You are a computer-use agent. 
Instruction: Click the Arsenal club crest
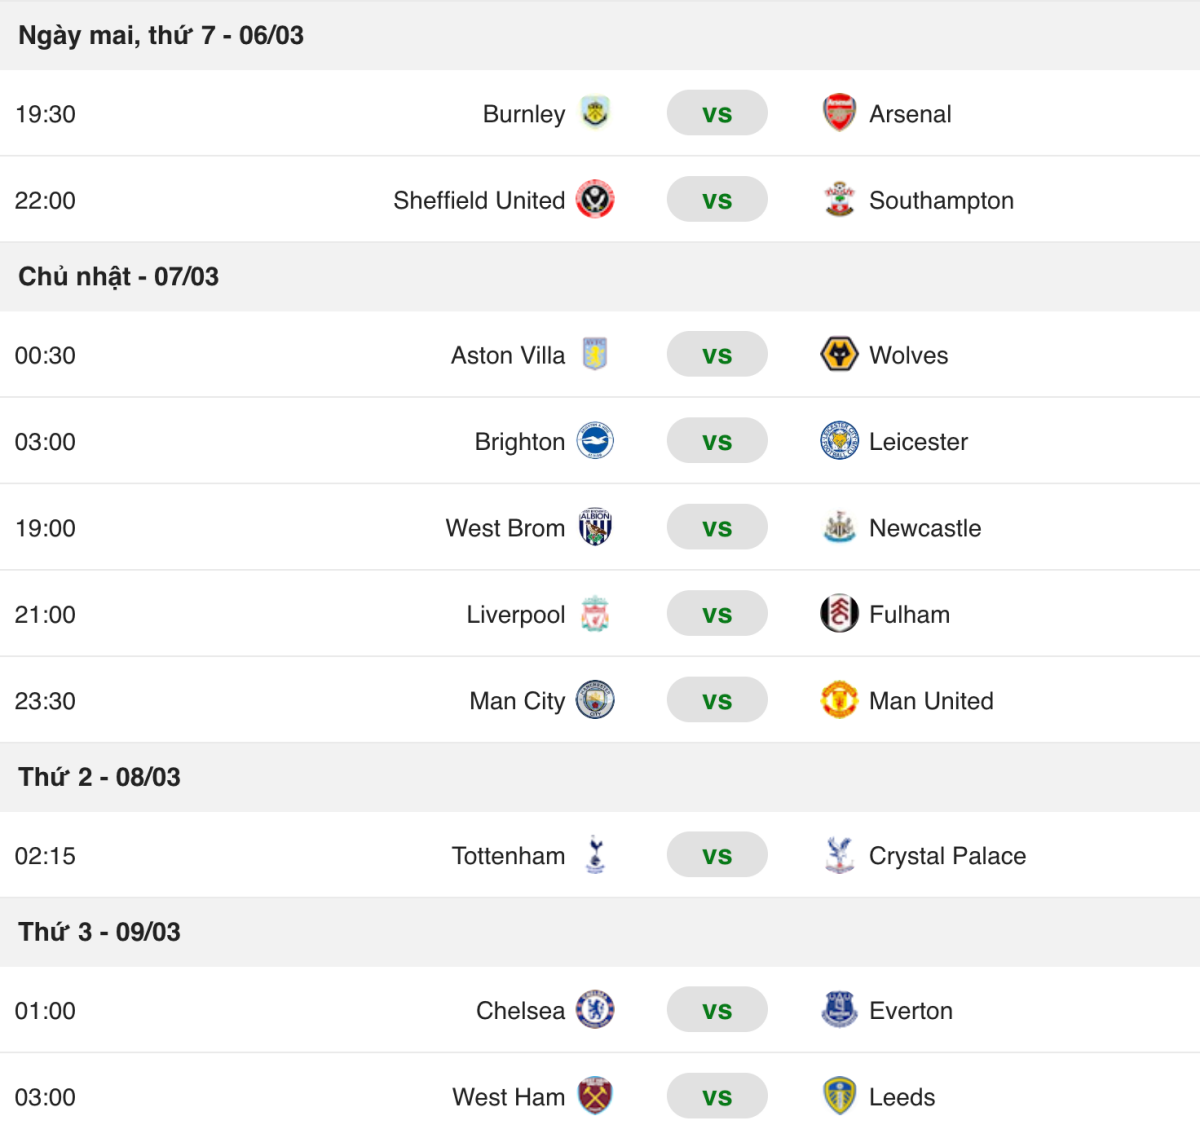[840, 113]
